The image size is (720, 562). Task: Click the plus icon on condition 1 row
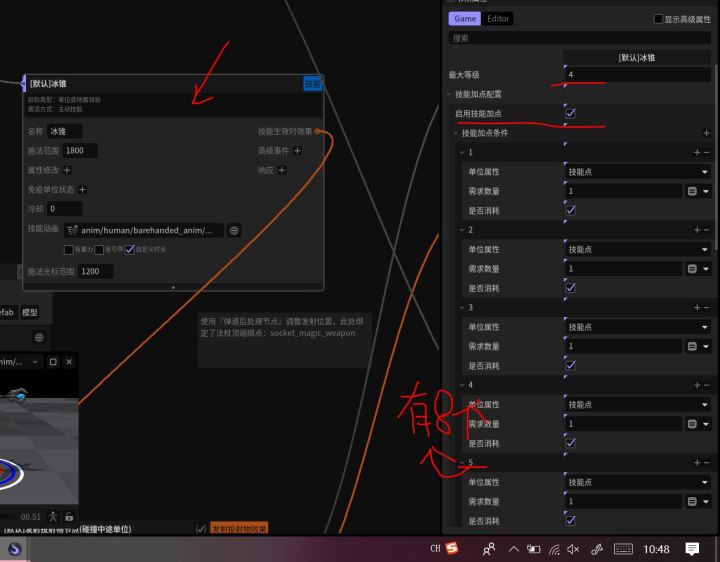pyautogui.click(x=697, y=152)
